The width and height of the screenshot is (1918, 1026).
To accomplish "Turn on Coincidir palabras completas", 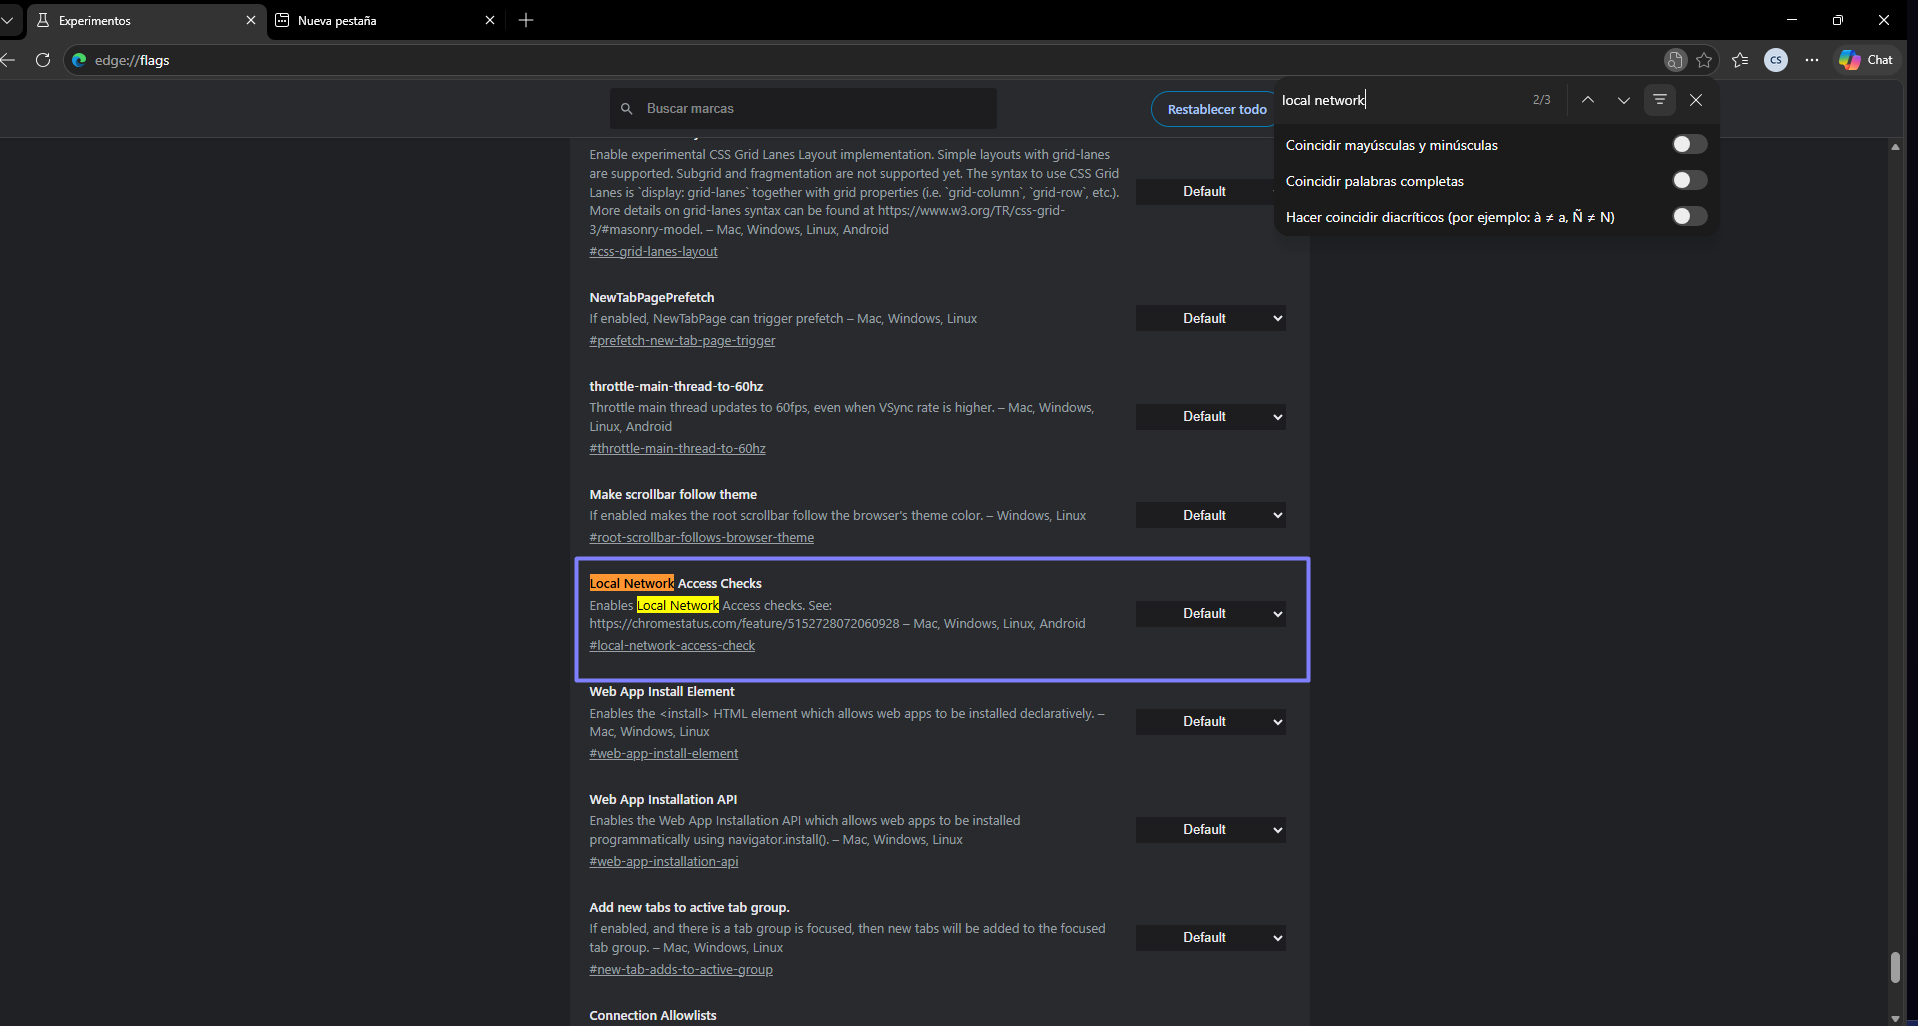I will pos(1689,181).
